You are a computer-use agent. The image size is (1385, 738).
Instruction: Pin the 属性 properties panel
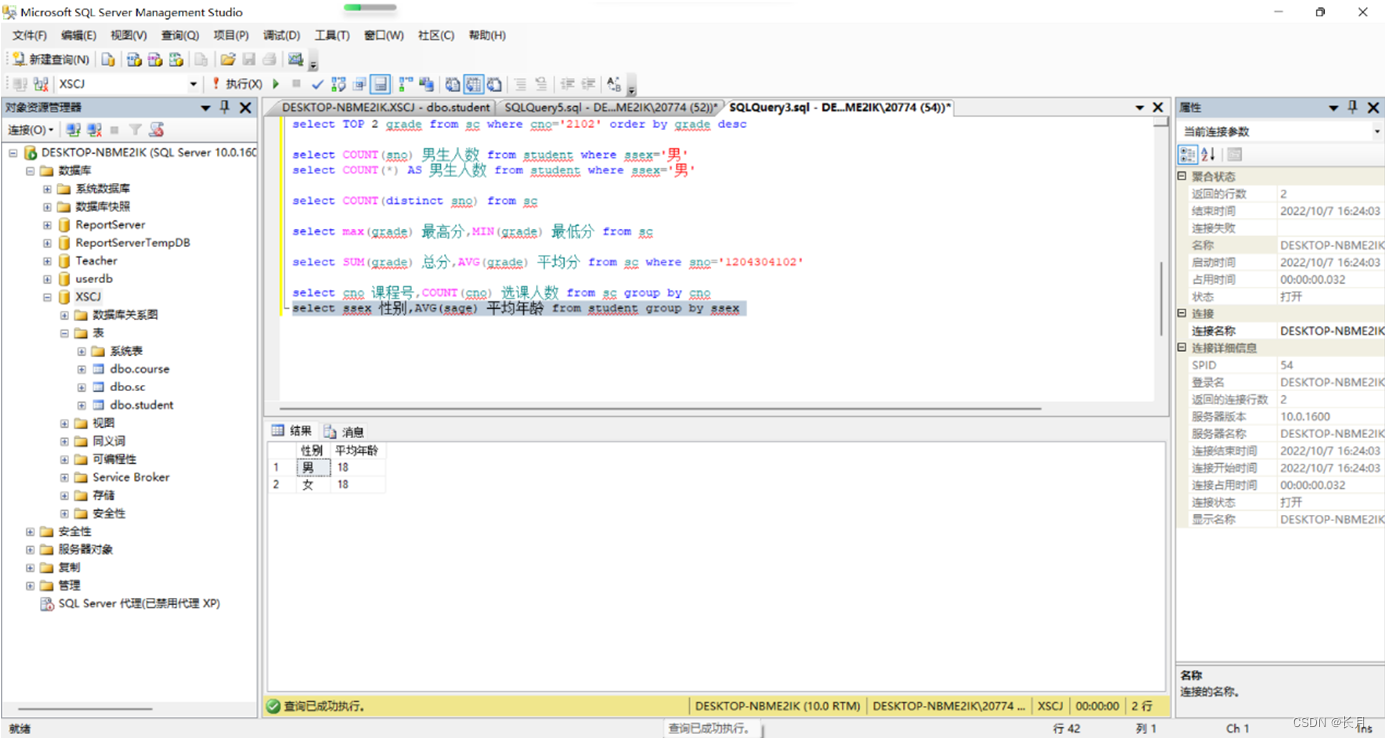(1352, 107)
